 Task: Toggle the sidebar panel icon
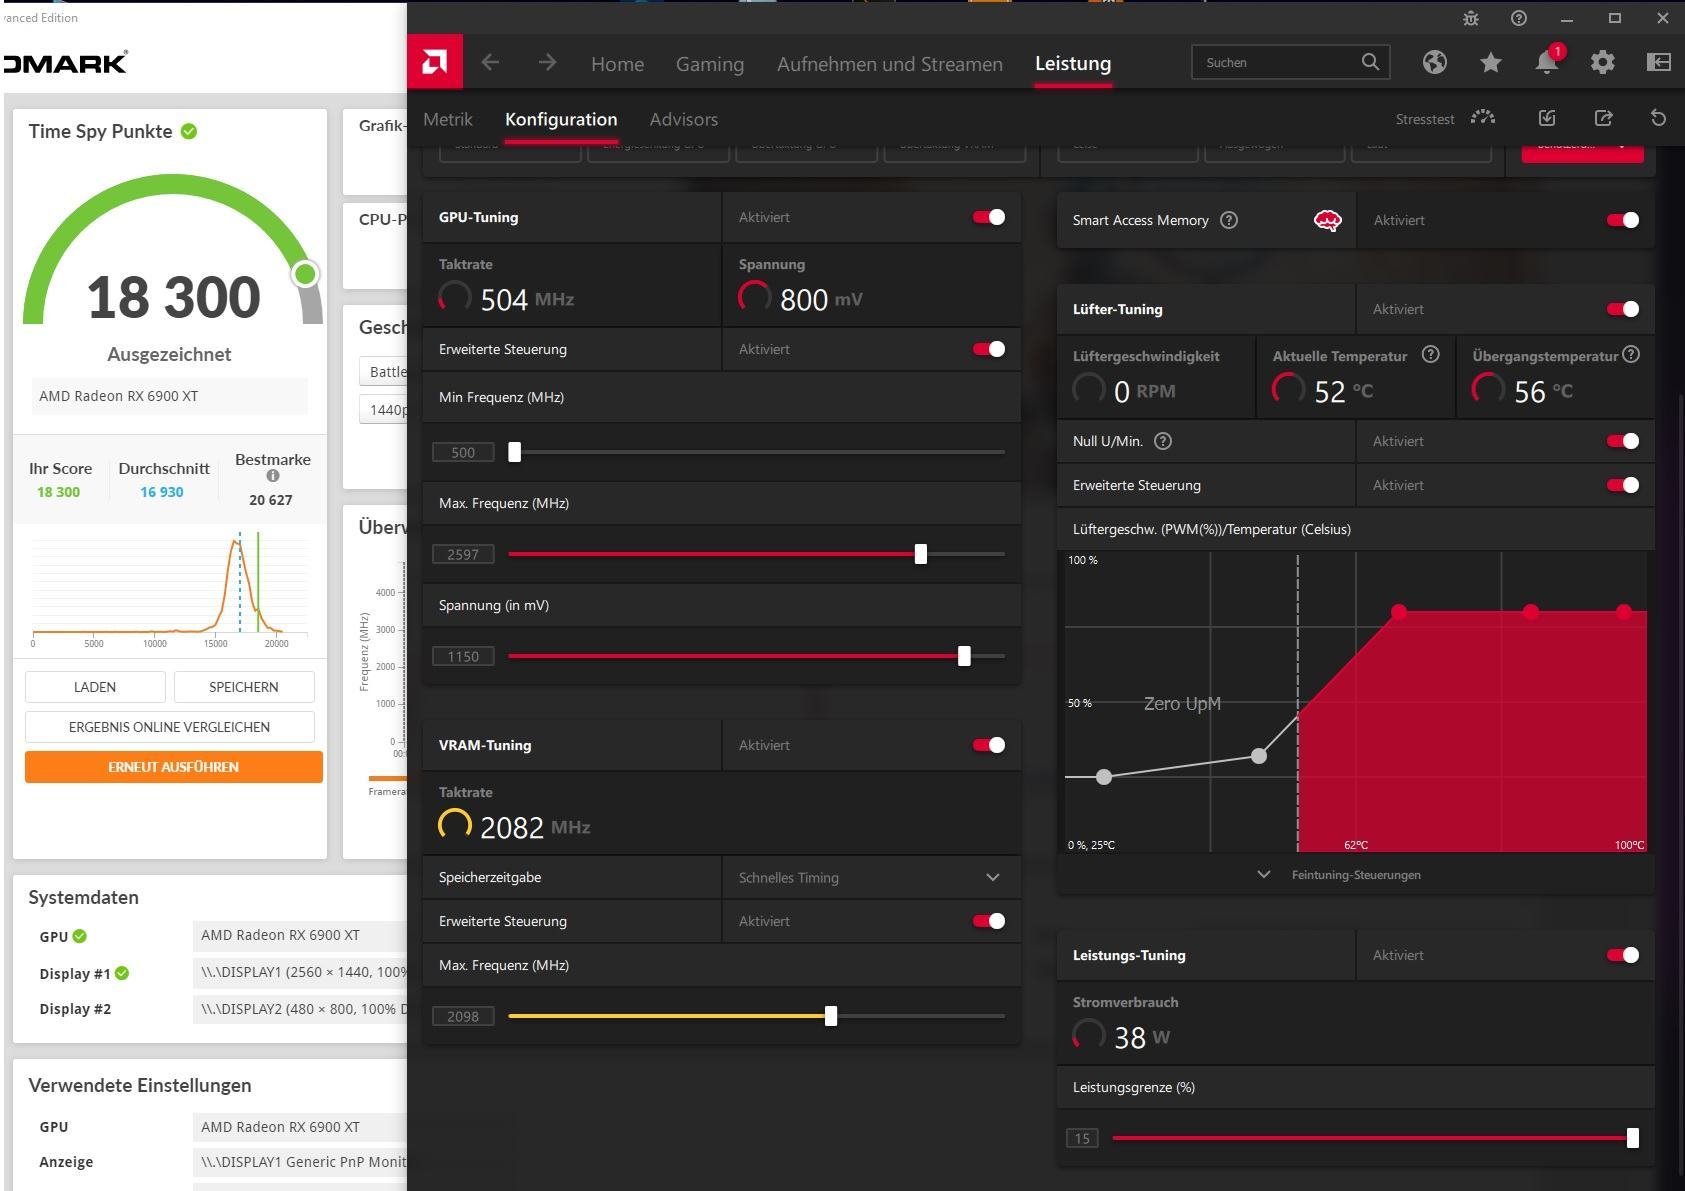coord(1659,62)
